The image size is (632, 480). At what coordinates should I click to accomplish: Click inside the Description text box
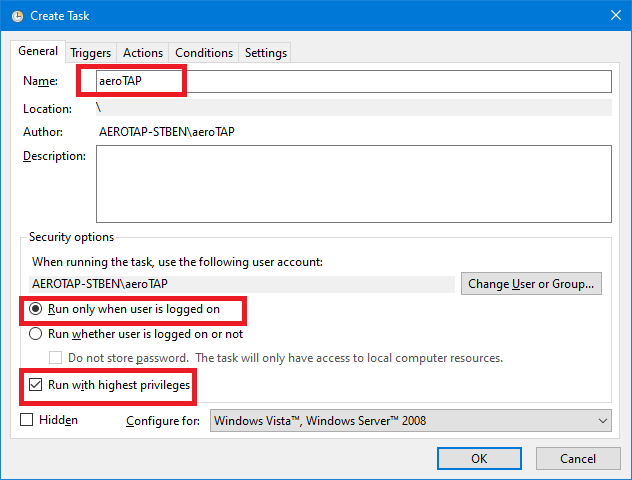(x=353, y=184)
